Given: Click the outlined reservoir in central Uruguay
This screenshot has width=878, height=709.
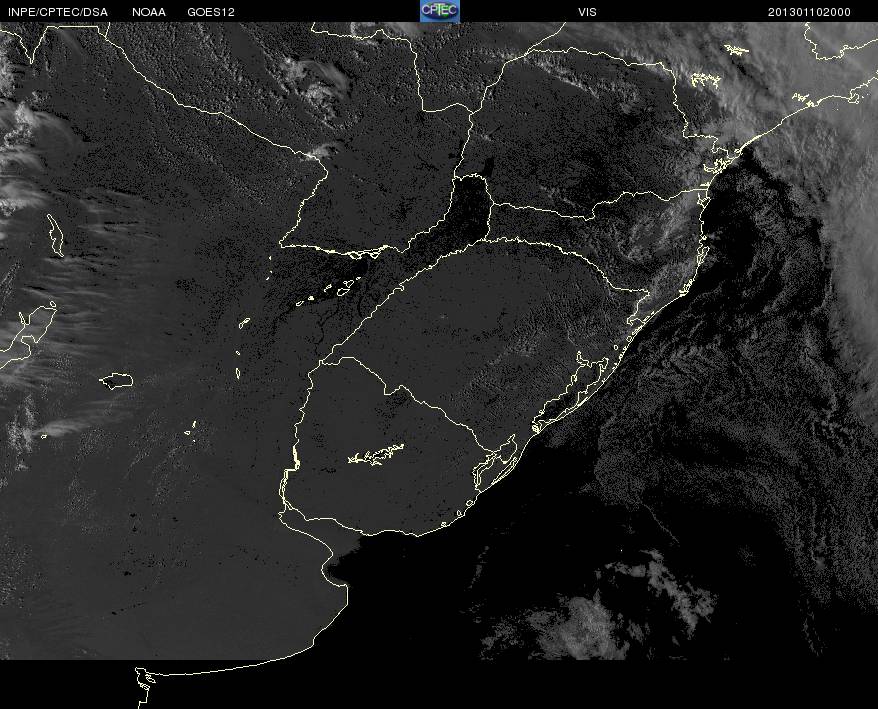Looking at the screenshot, I should [376, 455].
